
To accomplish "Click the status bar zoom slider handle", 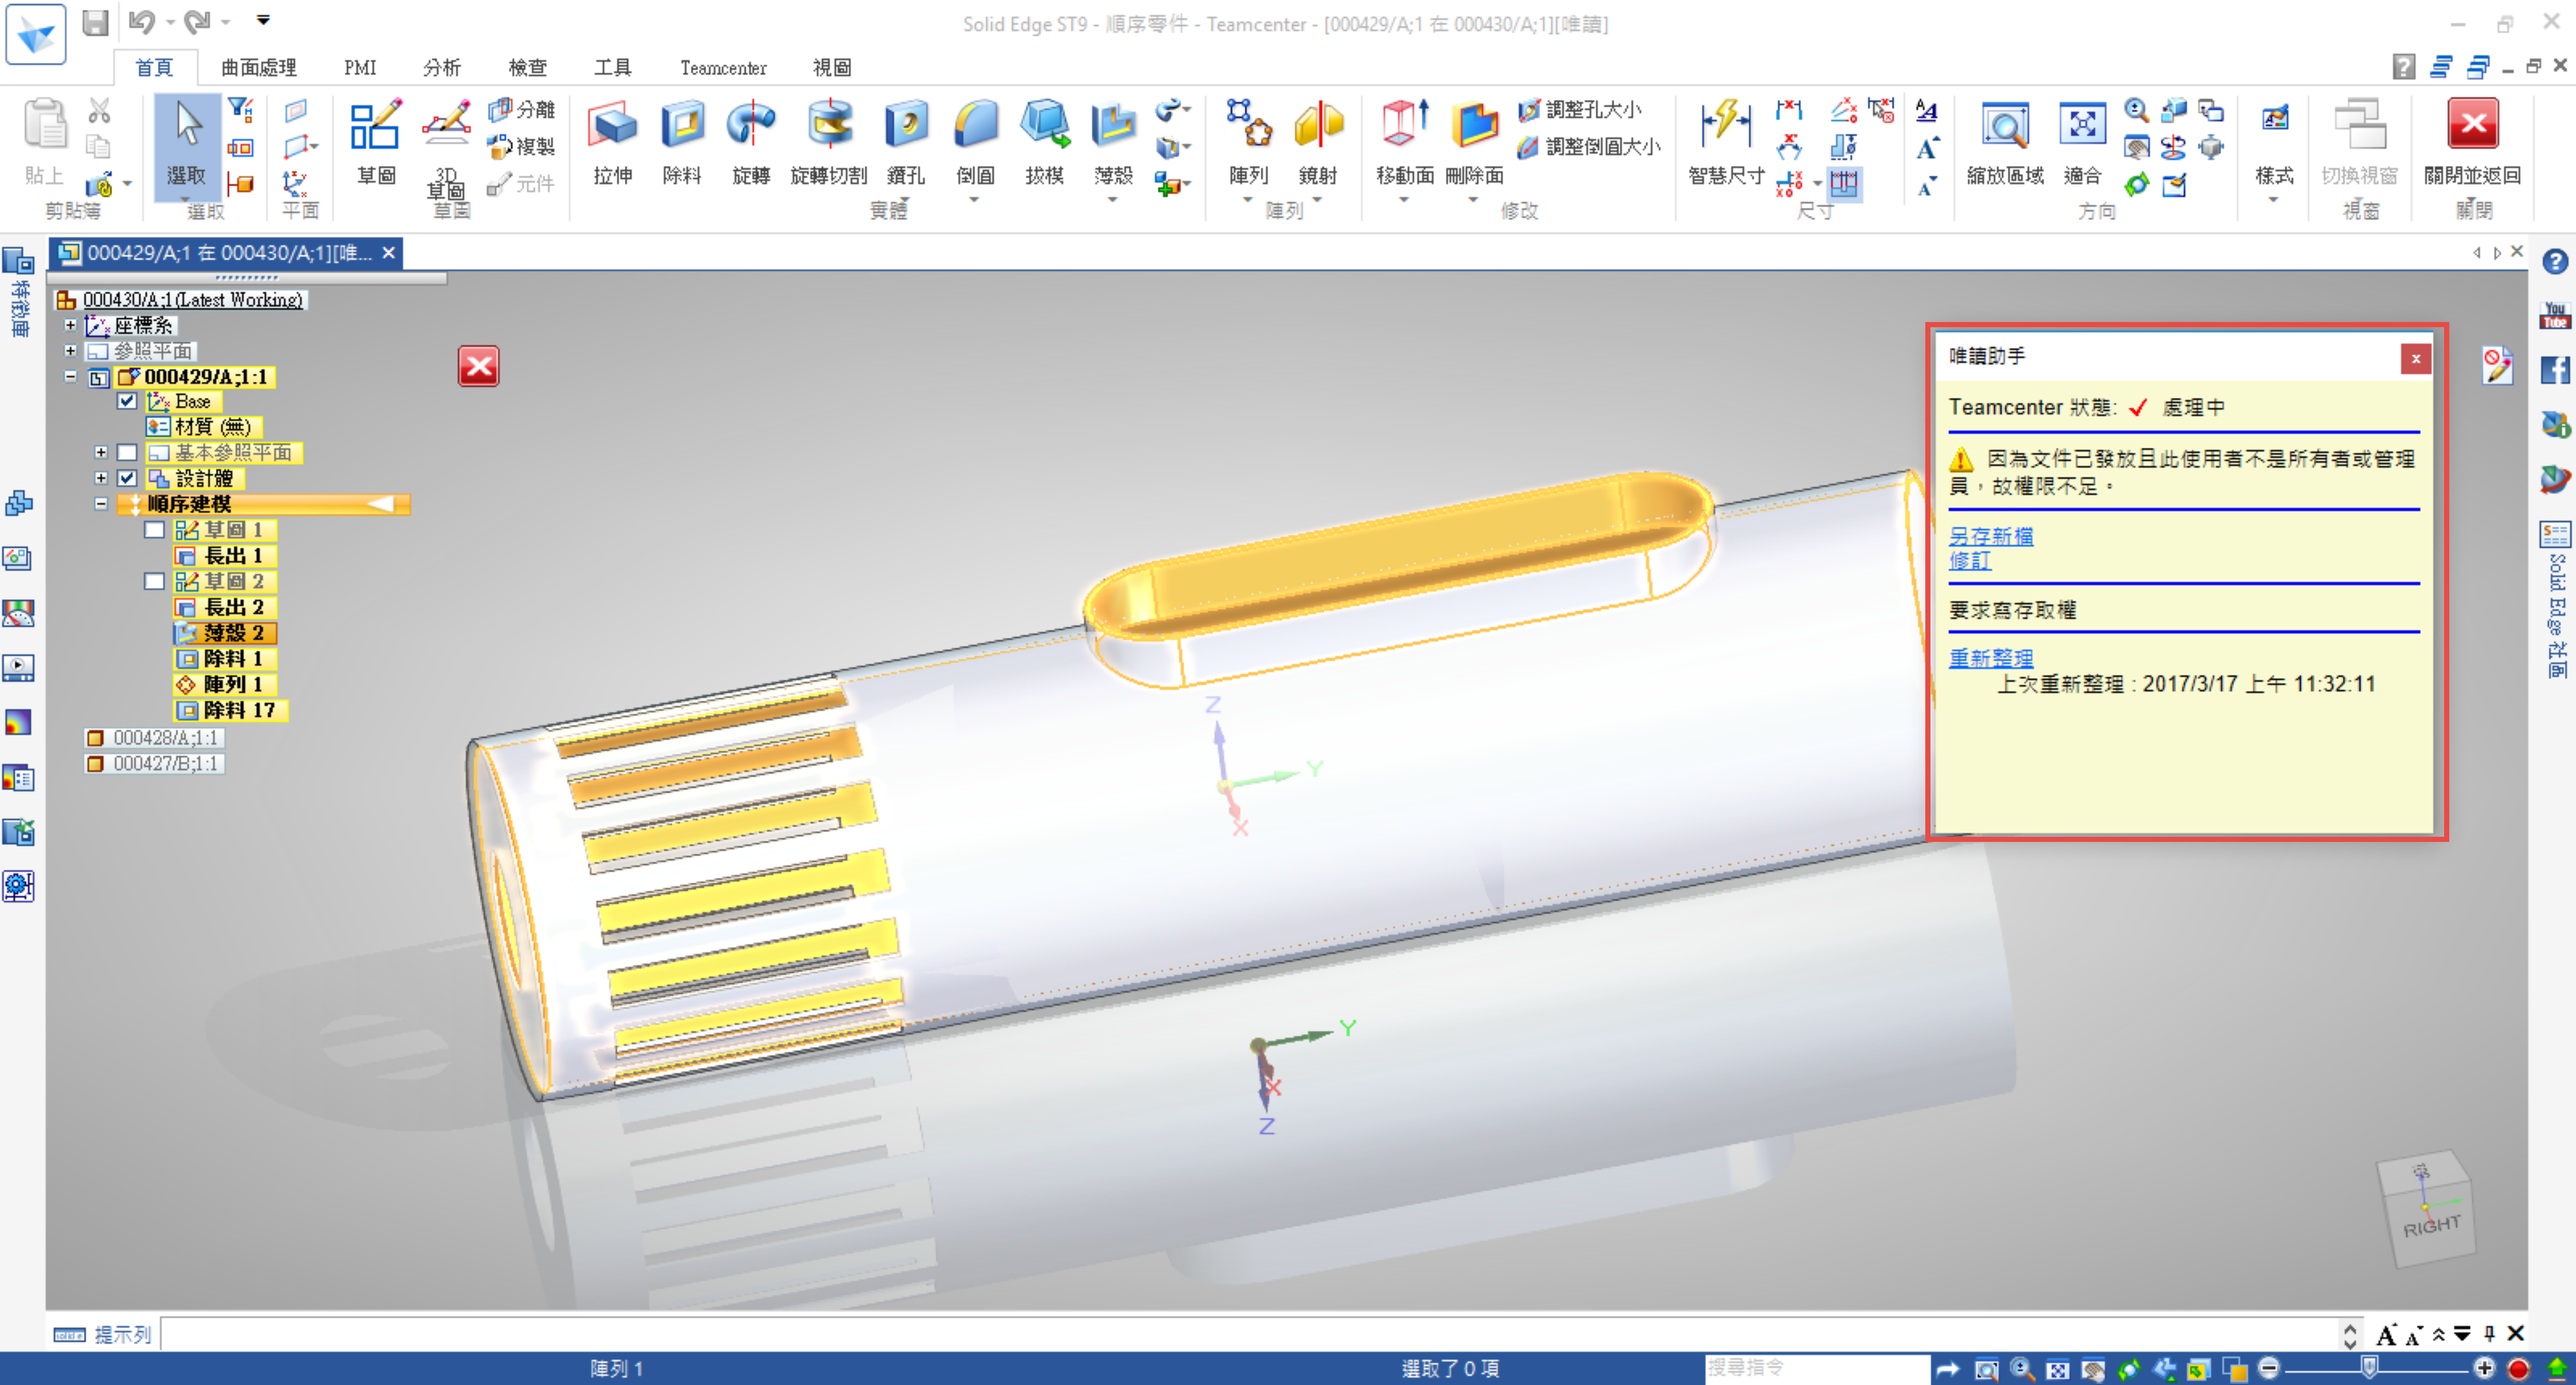I will (2369, 1367).
